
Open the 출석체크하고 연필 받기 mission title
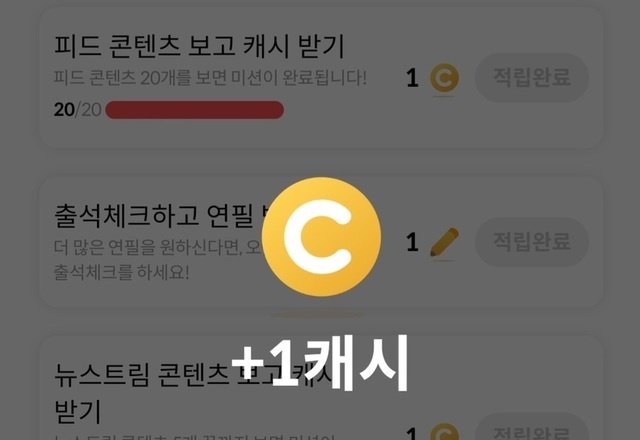coord(161,216)
